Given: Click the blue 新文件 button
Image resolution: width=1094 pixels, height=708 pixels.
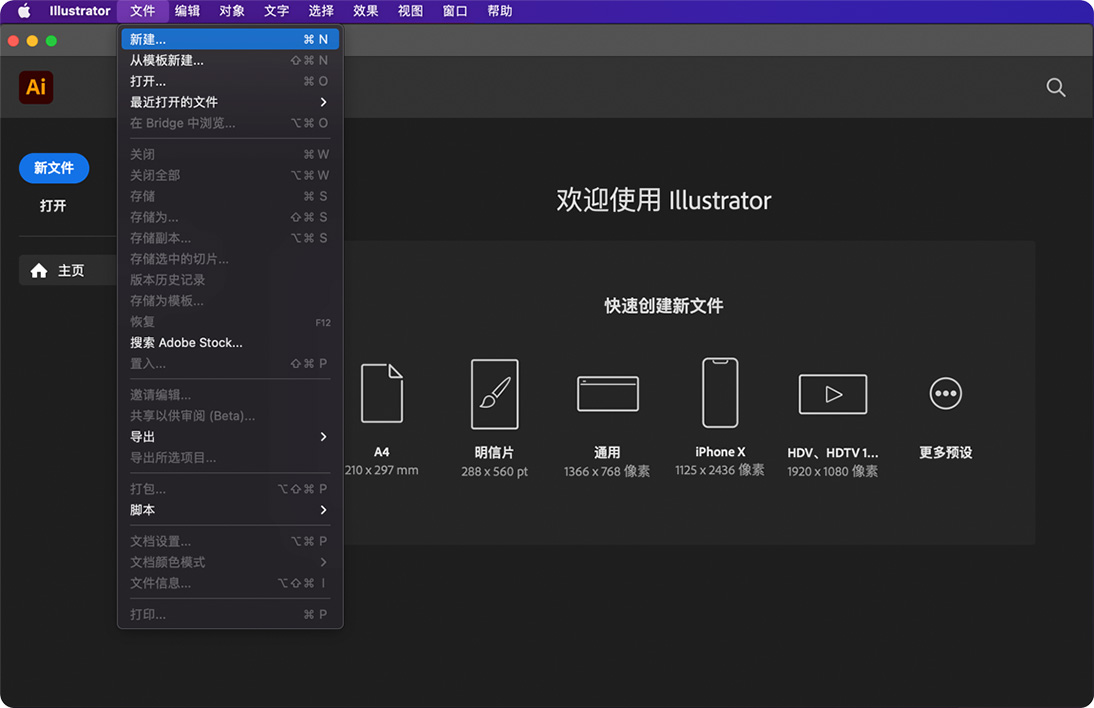Looking at the screenshot, I should coord(54,168).
